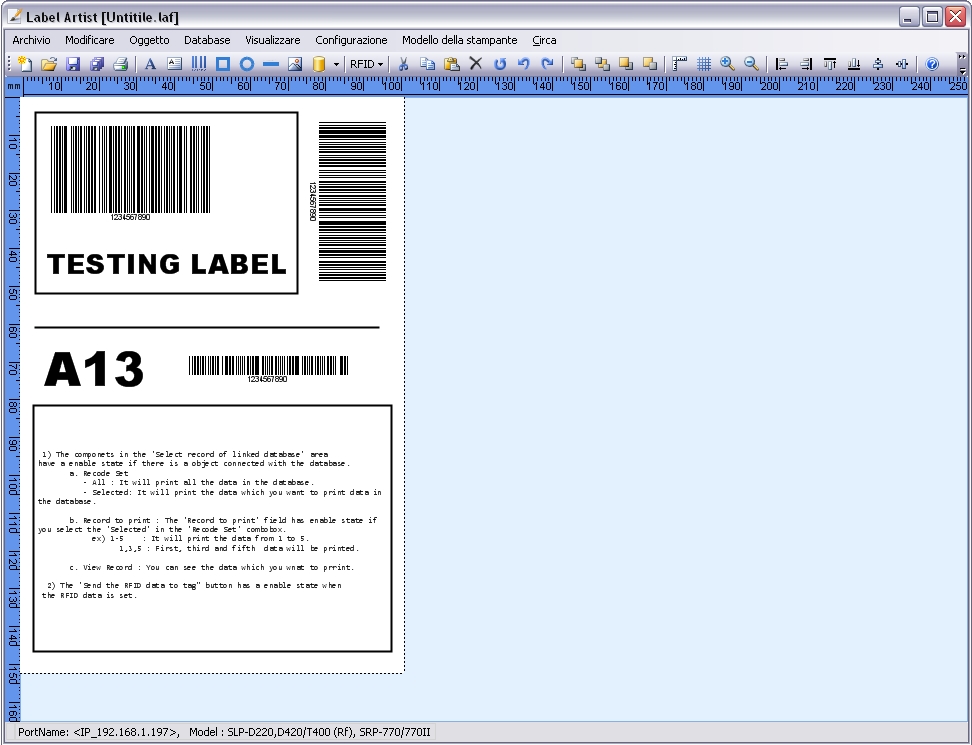The height and width of the screenshot is (745, 972).
Task: Select the text tool (A icon)
Action: click(151, 64)
